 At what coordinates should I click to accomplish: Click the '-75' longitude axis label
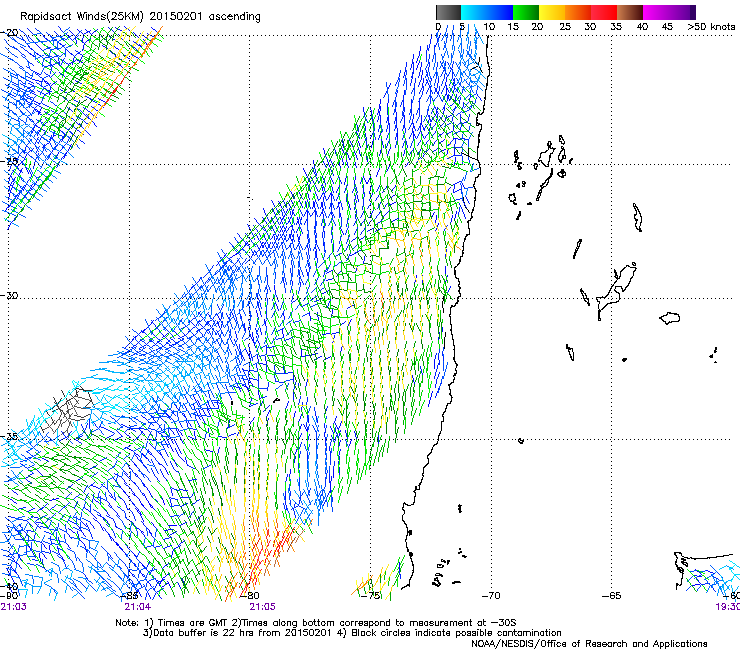(x=371, y=596)
